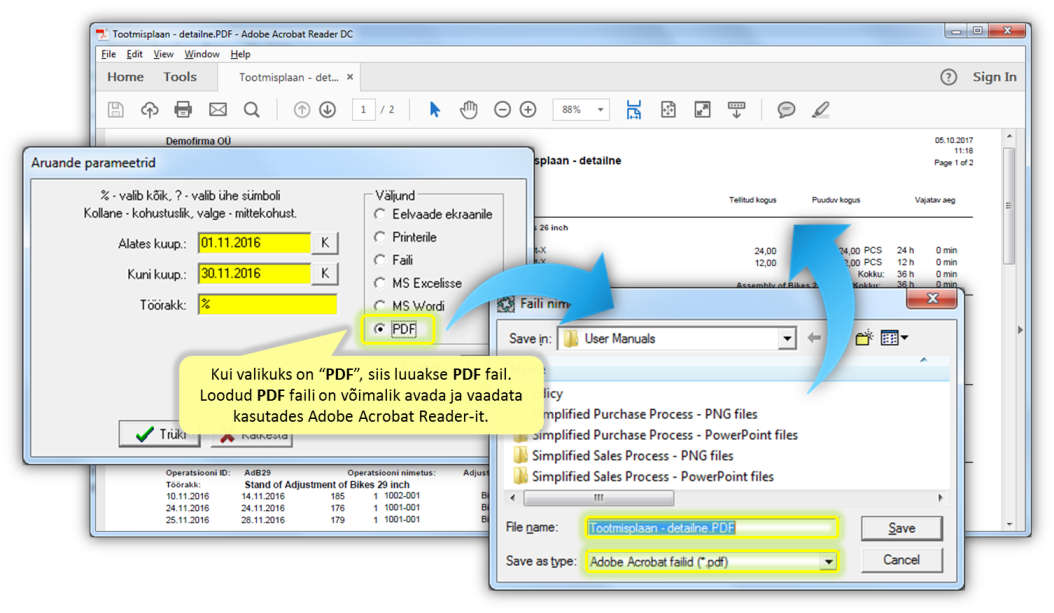Open the search magnifier tool

[x=252, y=110]
